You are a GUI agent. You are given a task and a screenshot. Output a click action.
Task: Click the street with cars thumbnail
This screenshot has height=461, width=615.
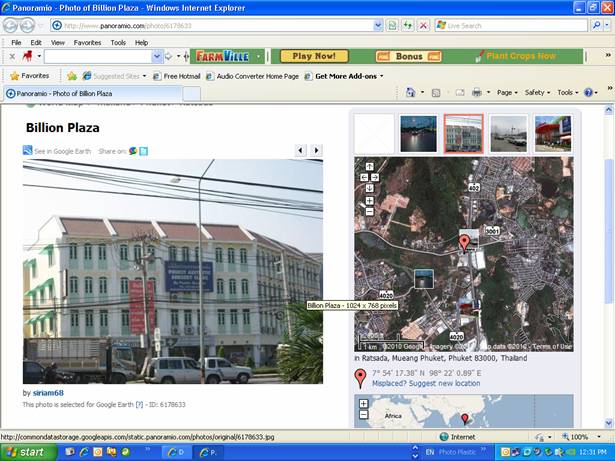[x=508, y=134]
